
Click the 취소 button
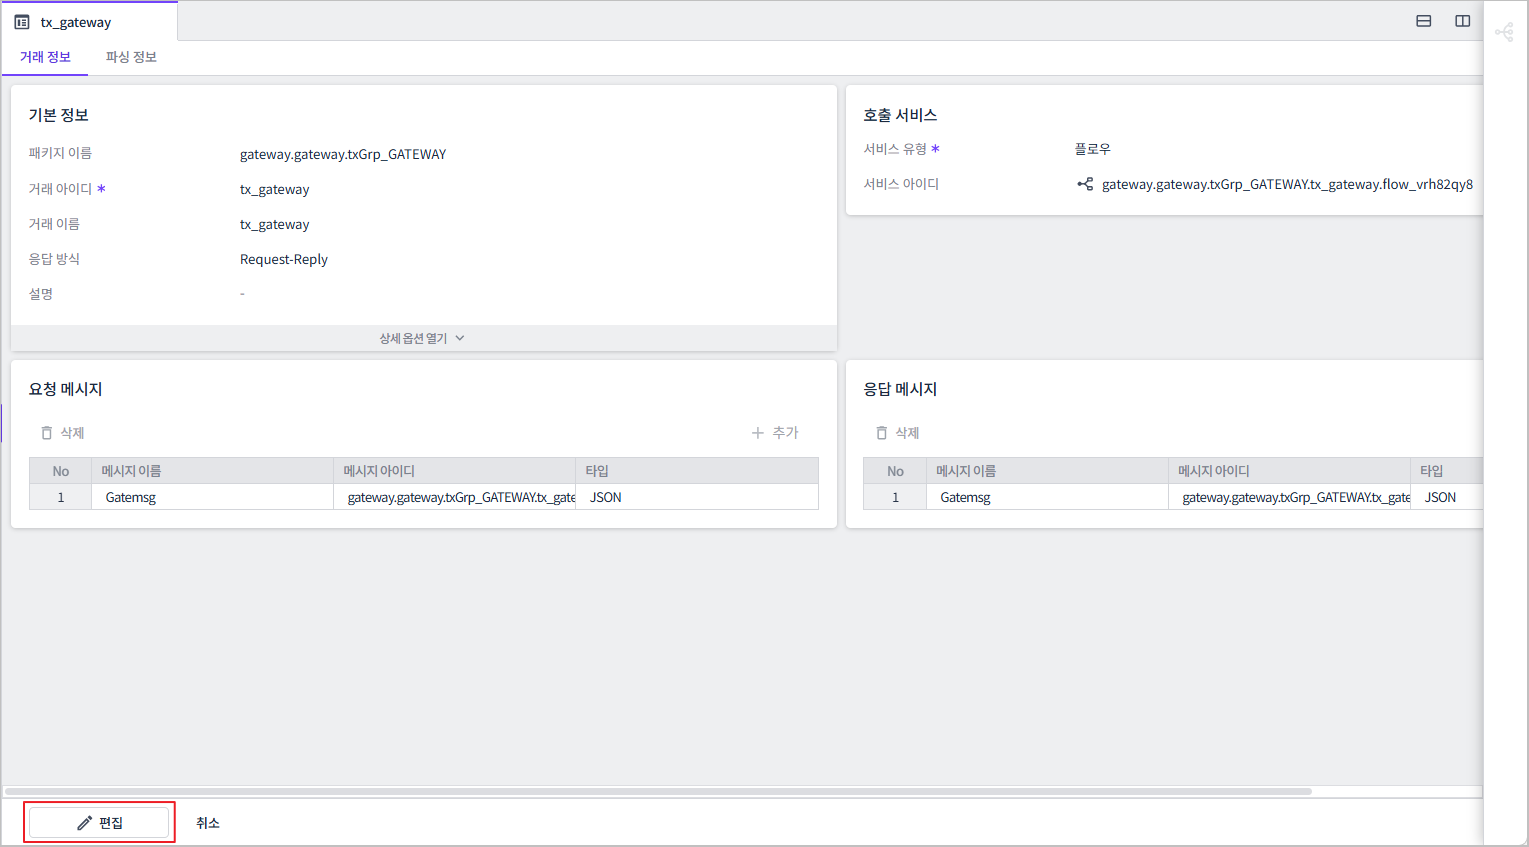click(208, 823)
